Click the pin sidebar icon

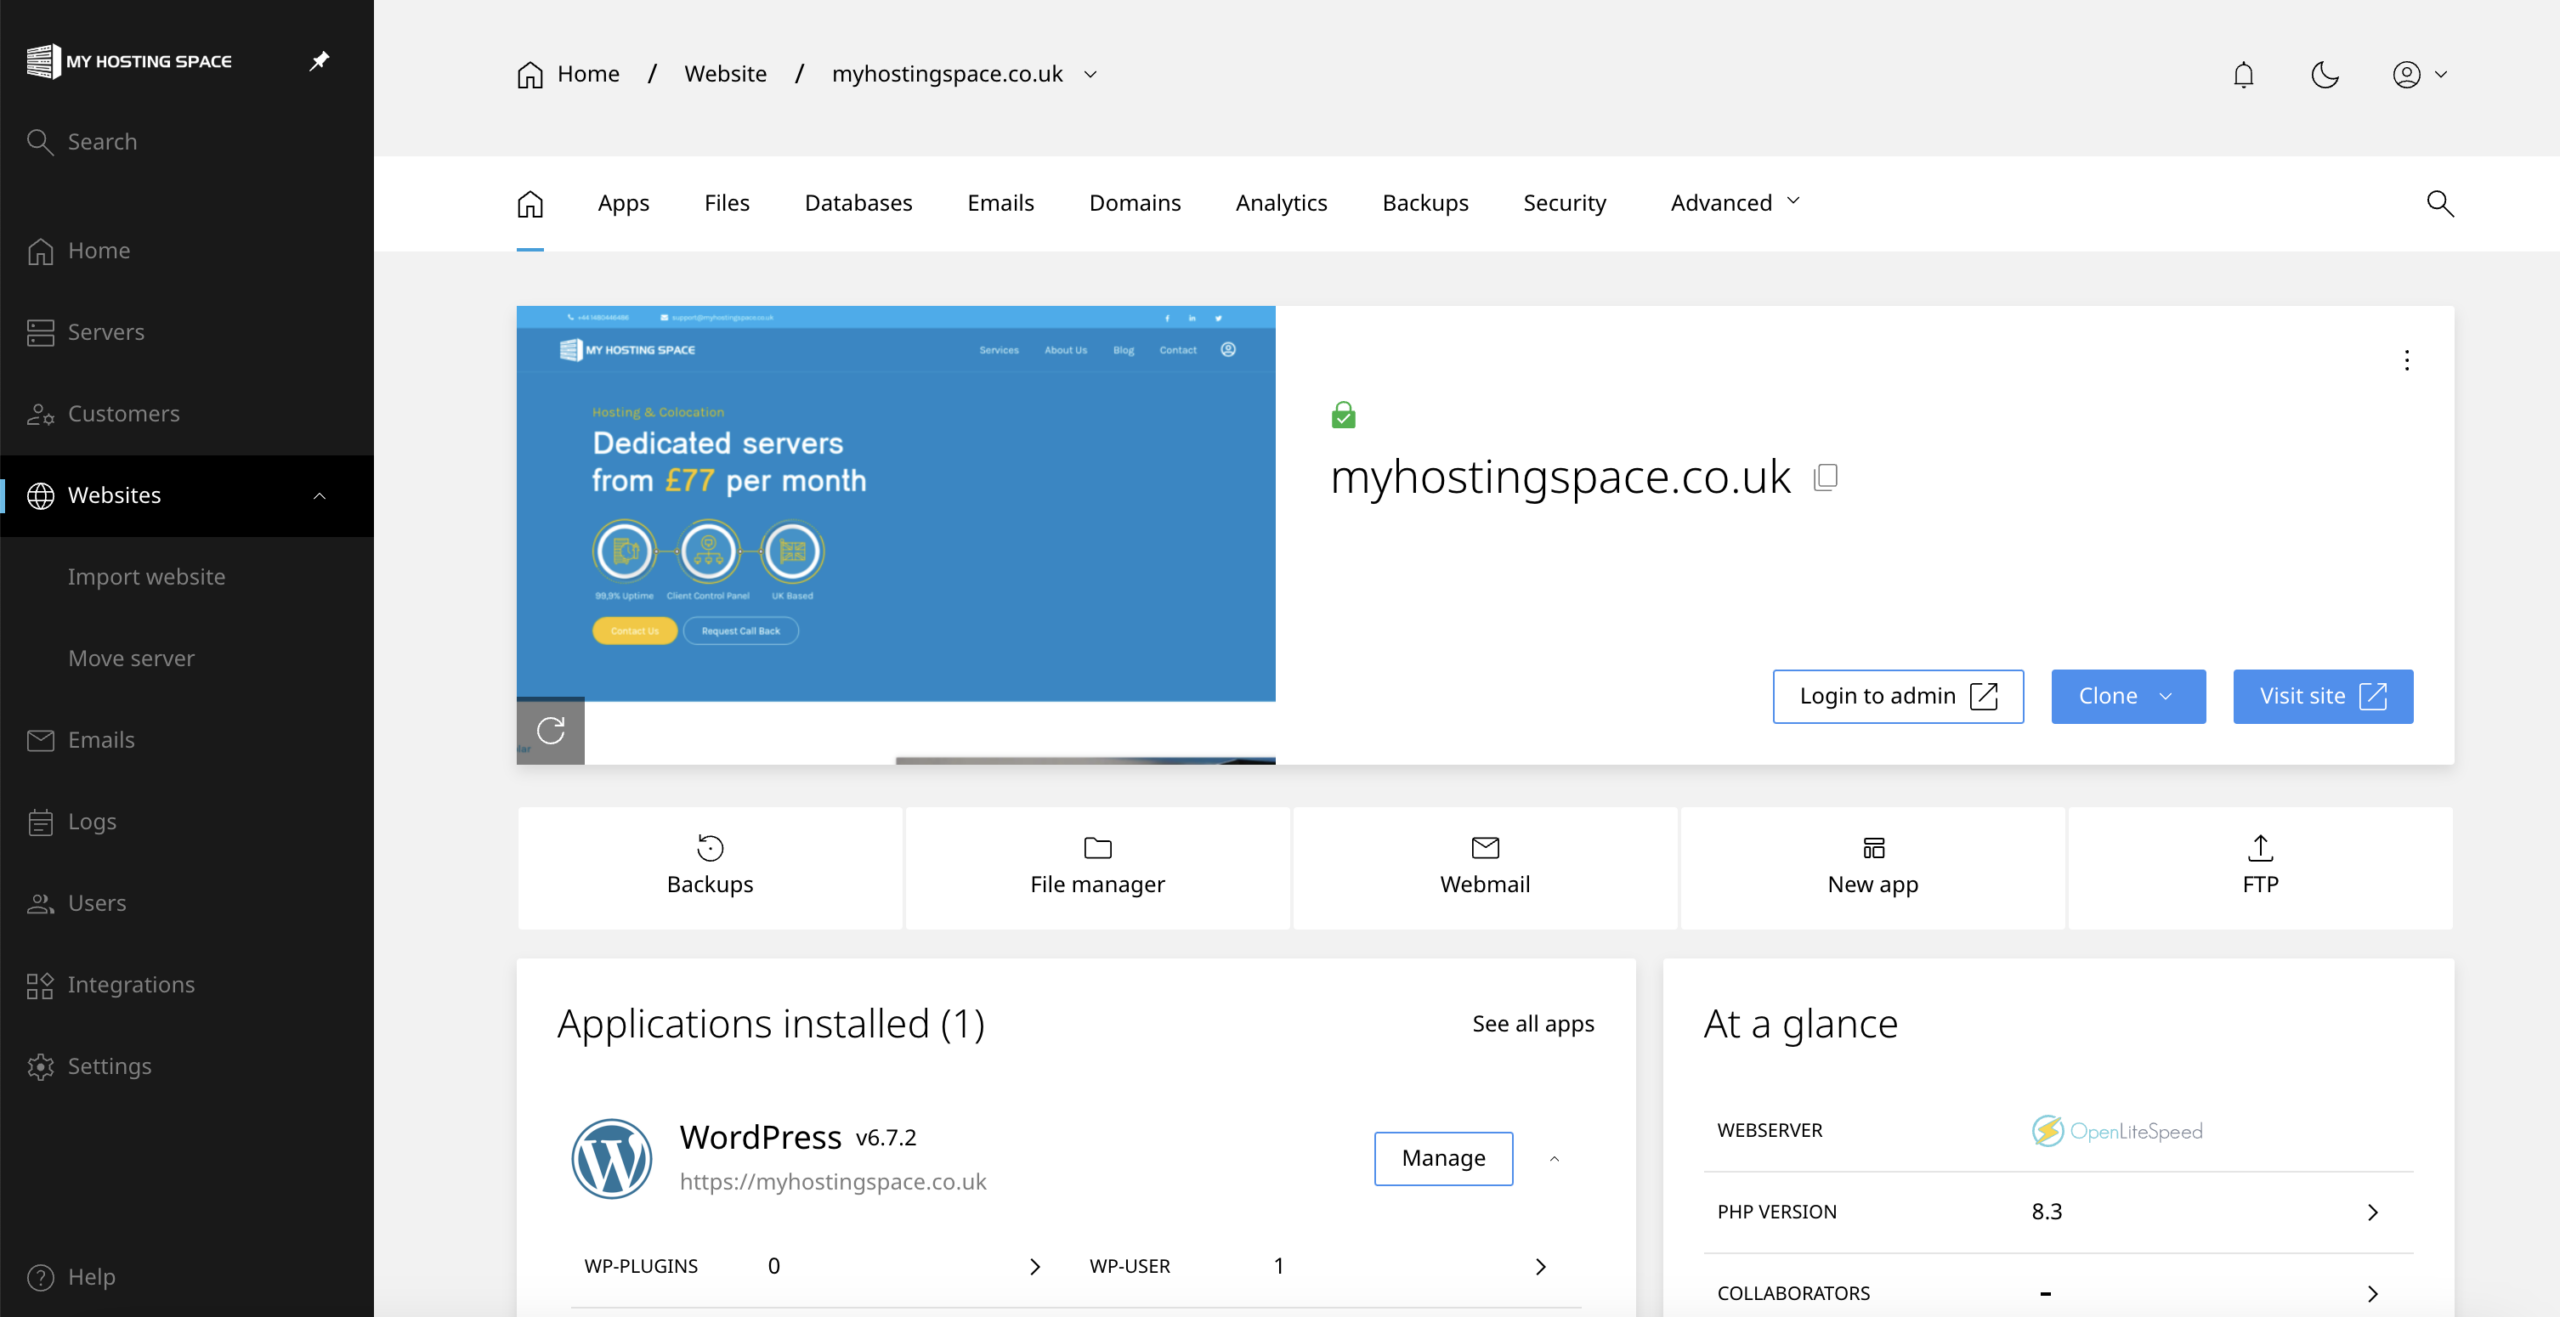click(x=319, y=61)
